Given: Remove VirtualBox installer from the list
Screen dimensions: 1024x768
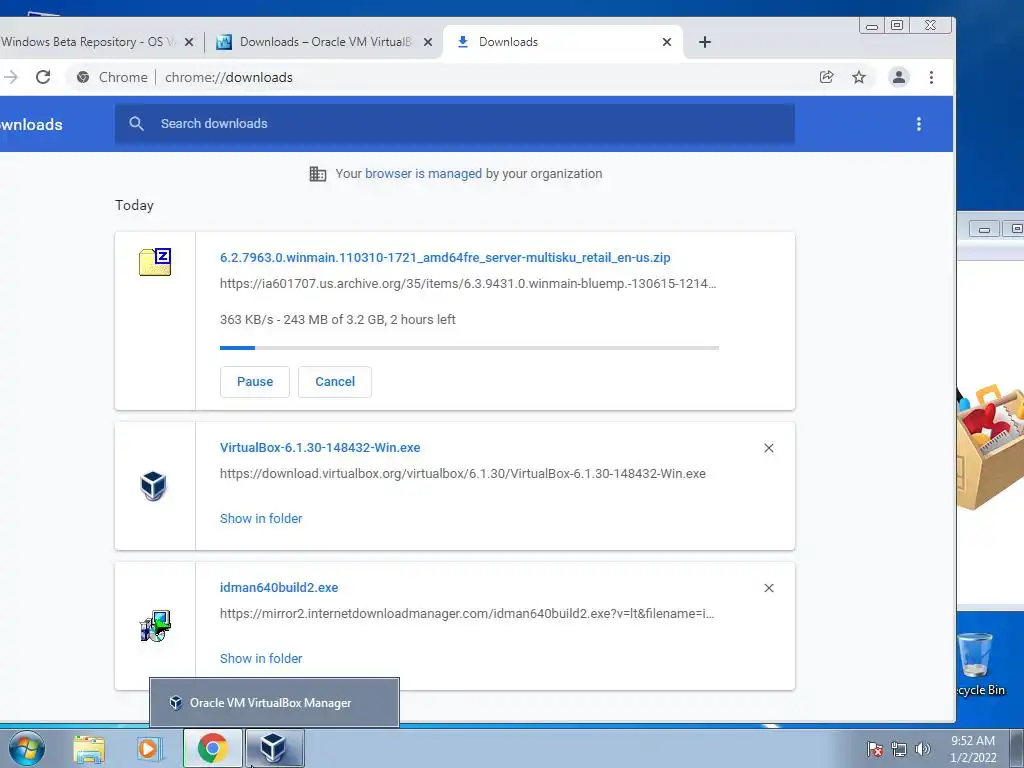Looking at the screenshot, I should [x=769, y=448].
